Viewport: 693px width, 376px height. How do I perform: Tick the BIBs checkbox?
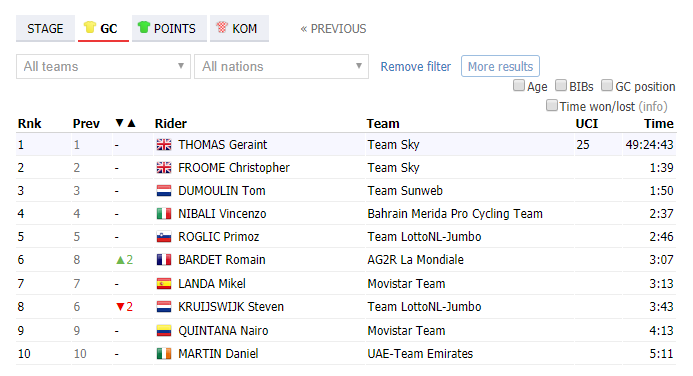561,85
